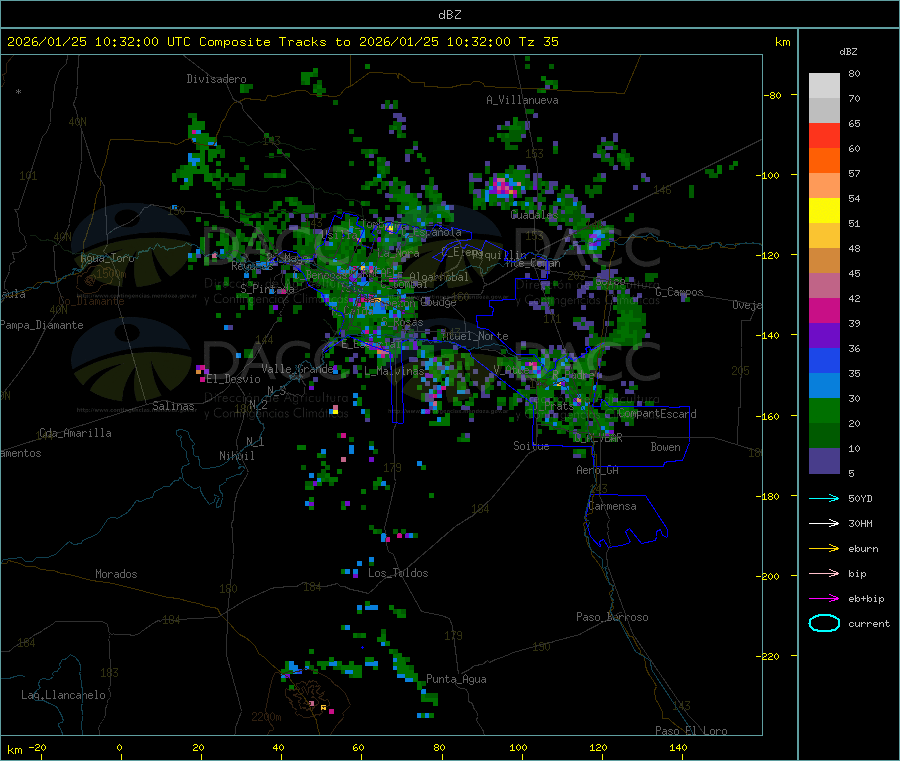900x761 pixels.
Task: Click the Paso_El_Loro map label
Action: tap(691, 731)
